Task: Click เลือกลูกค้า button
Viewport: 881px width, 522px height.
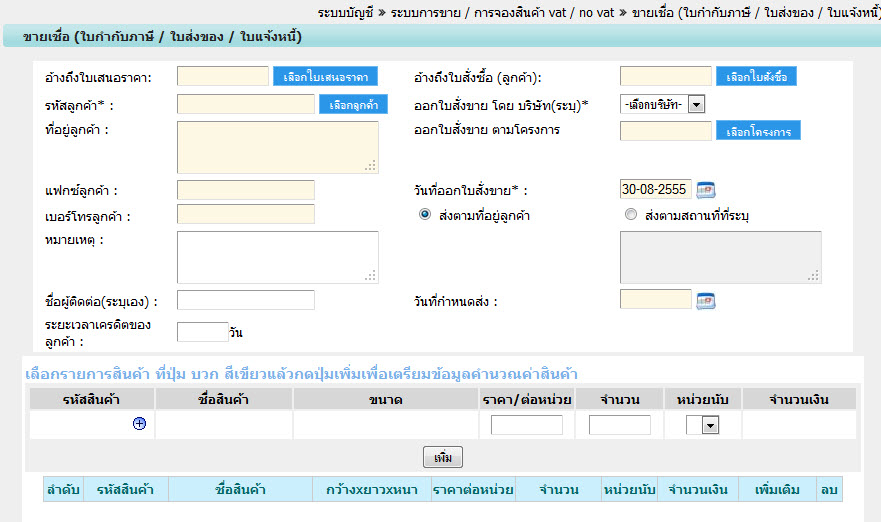Action: coord(353,105)
